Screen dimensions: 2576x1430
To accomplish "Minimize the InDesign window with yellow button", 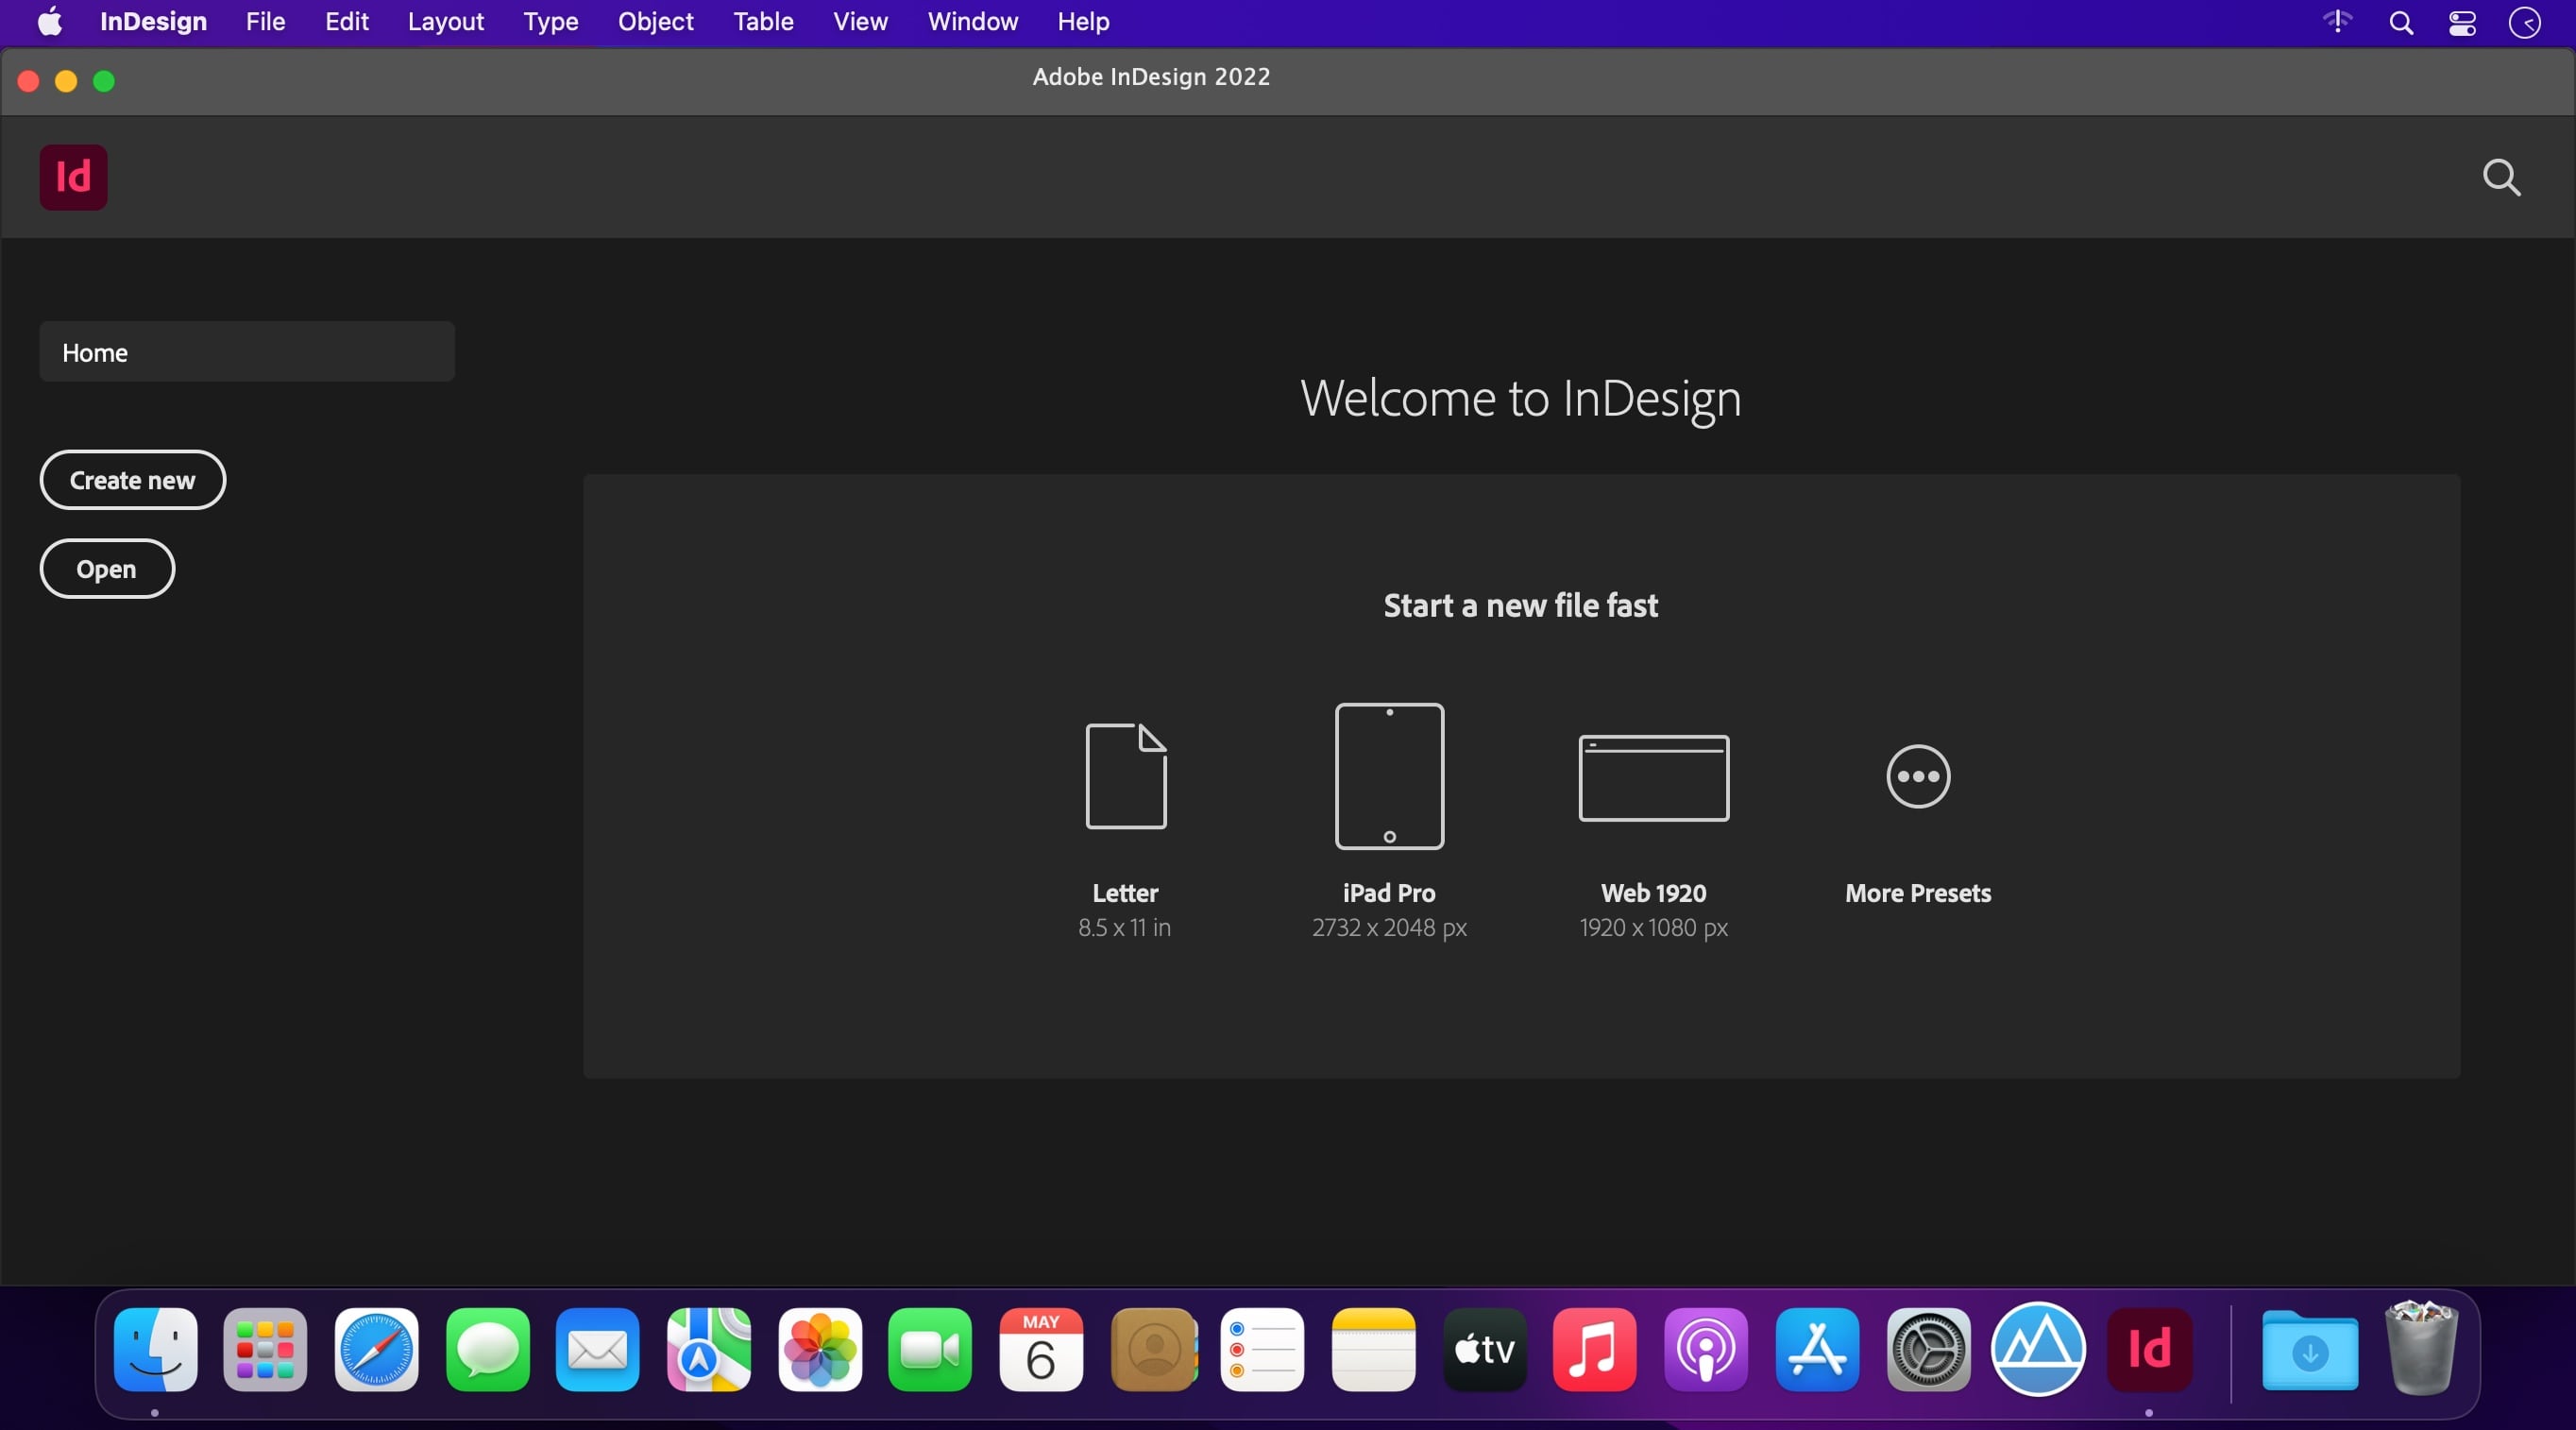I will pyautogui.click(x=66, y=81).
